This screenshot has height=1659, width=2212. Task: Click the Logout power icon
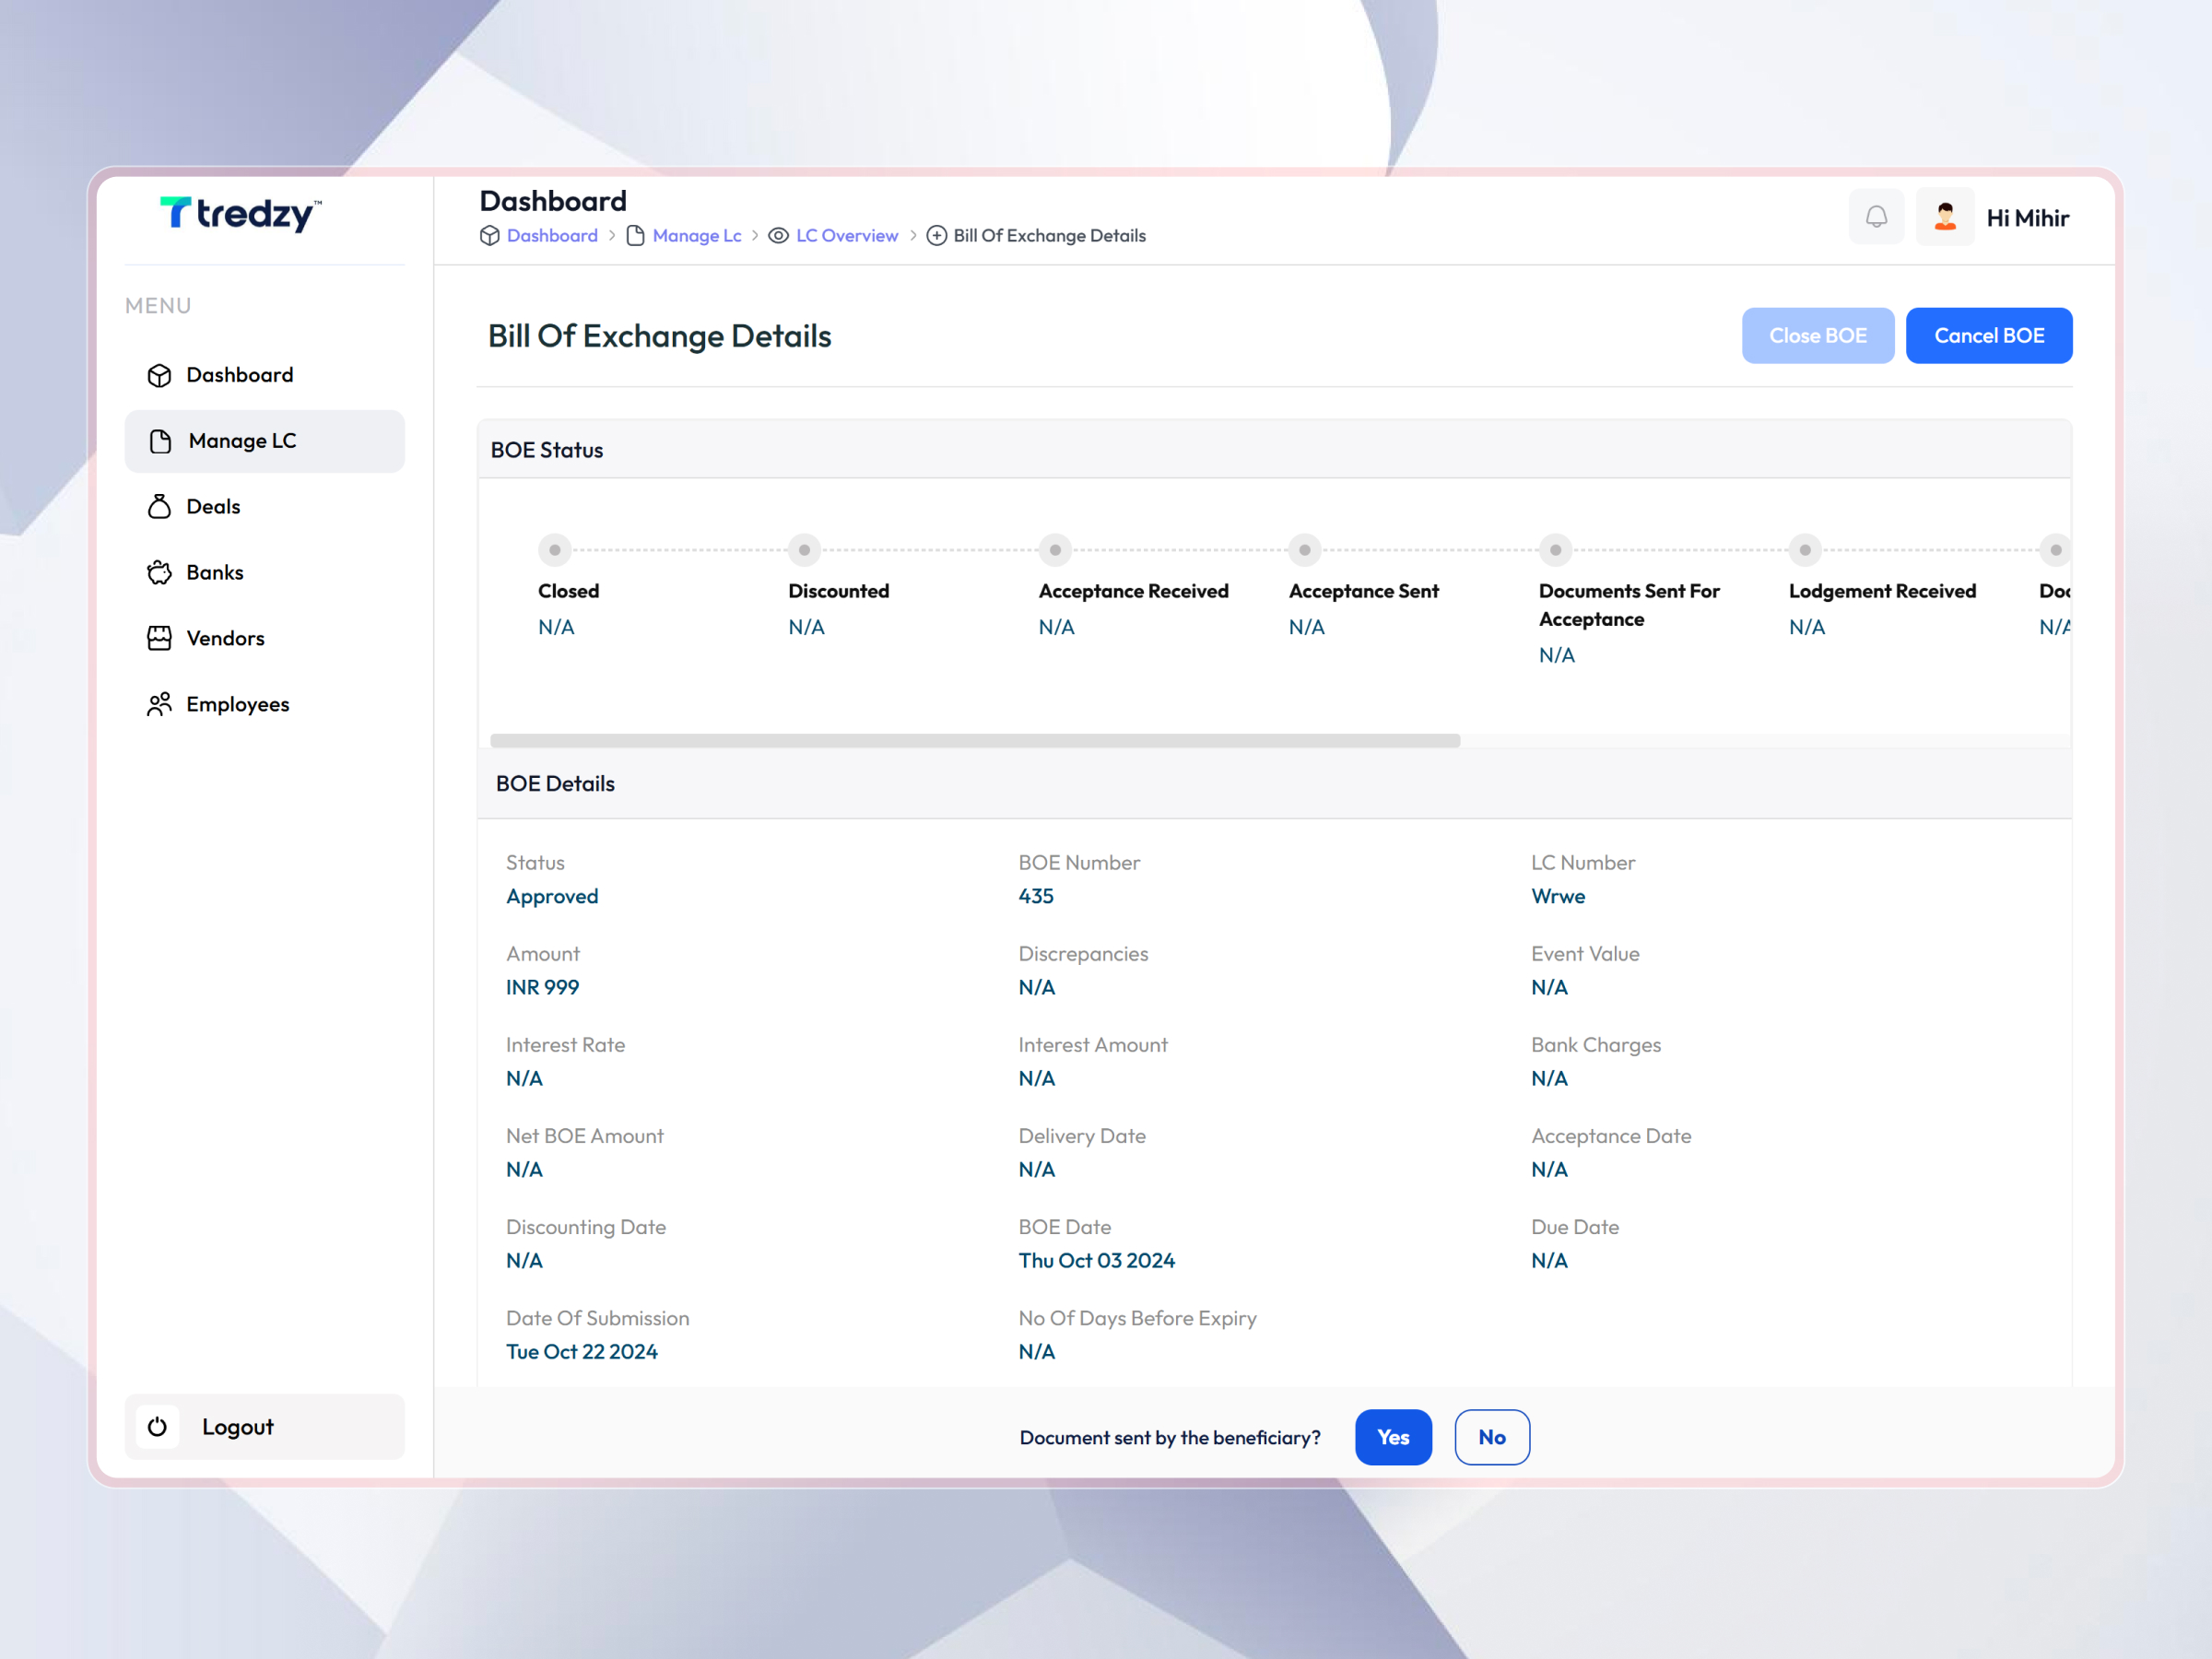click(x=158, y=1427)
